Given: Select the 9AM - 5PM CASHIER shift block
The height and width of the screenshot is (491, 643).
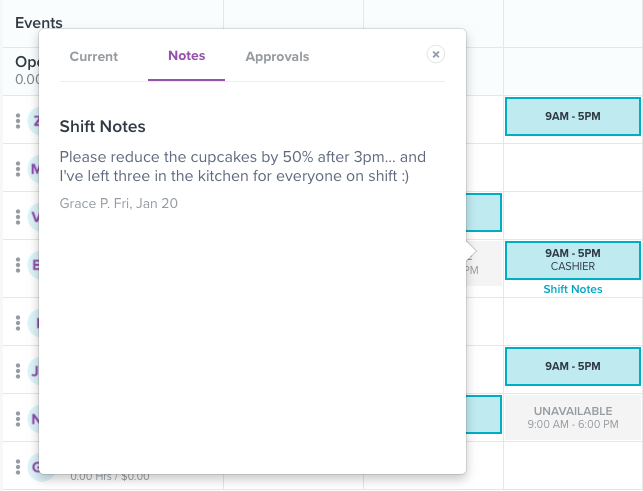Looking at the screenshot, I should pyautogui.click(x=572, y=260).
